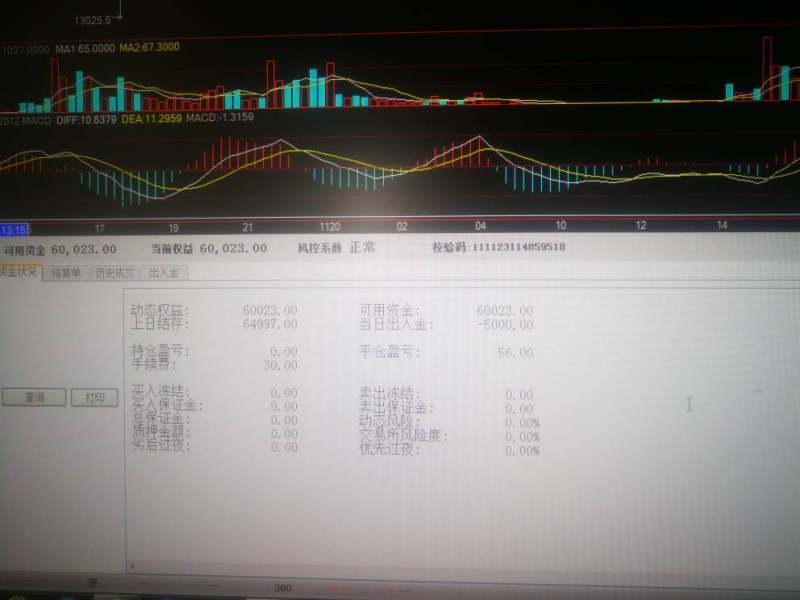This screenshot has height=600, width=800.
Task: Click the 1120 date marker on time axis
Action: point(330,227)
